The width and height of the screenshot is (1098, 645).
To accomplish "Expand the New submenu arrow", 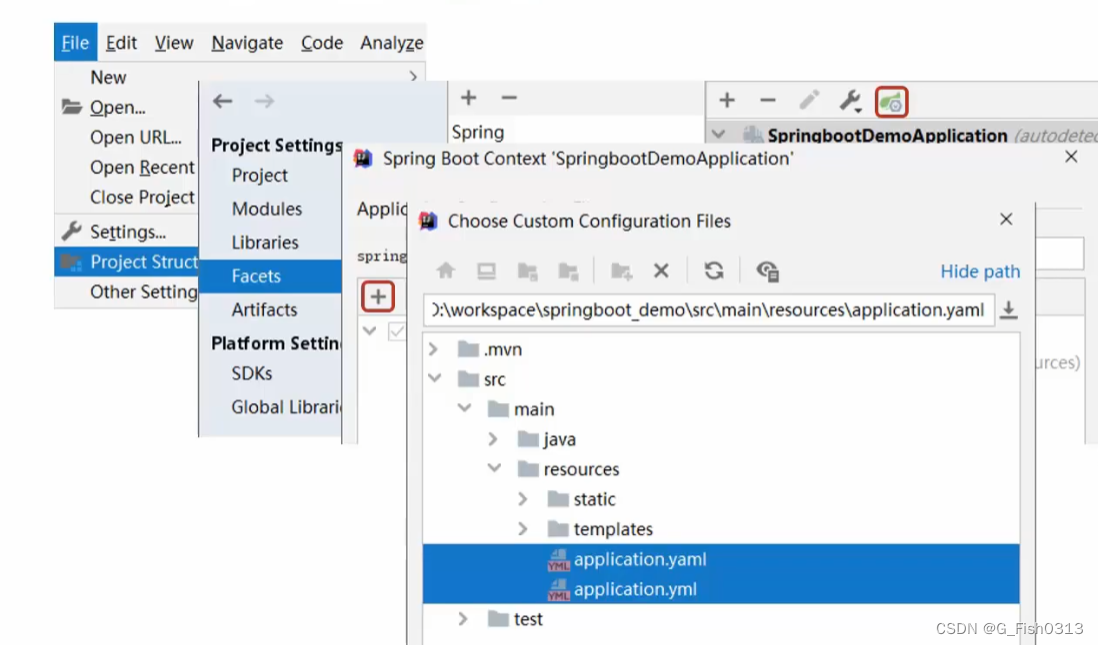I will point(413,76).
